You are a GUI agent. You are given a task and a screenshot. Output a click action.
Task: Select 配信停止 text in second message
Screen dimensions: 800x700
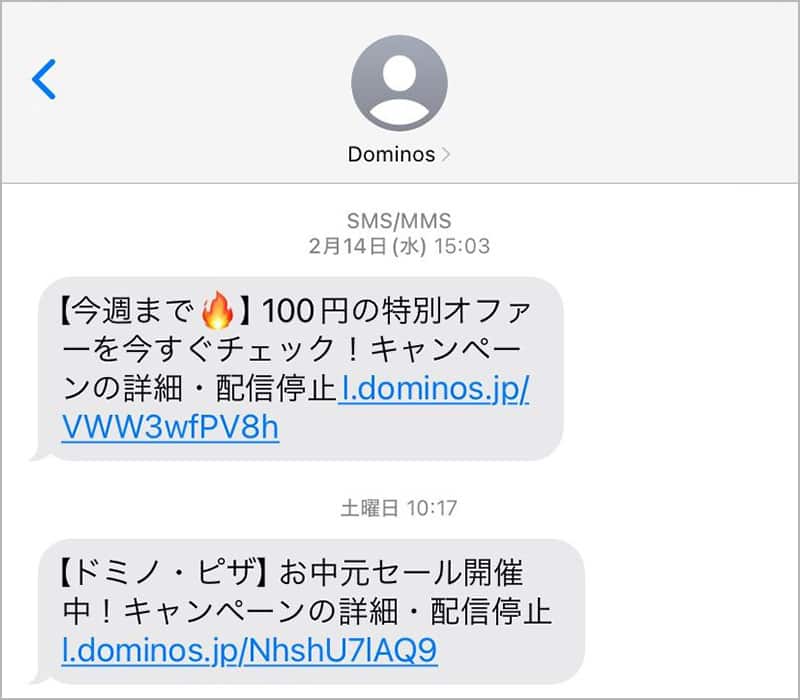tap(491, 611)
